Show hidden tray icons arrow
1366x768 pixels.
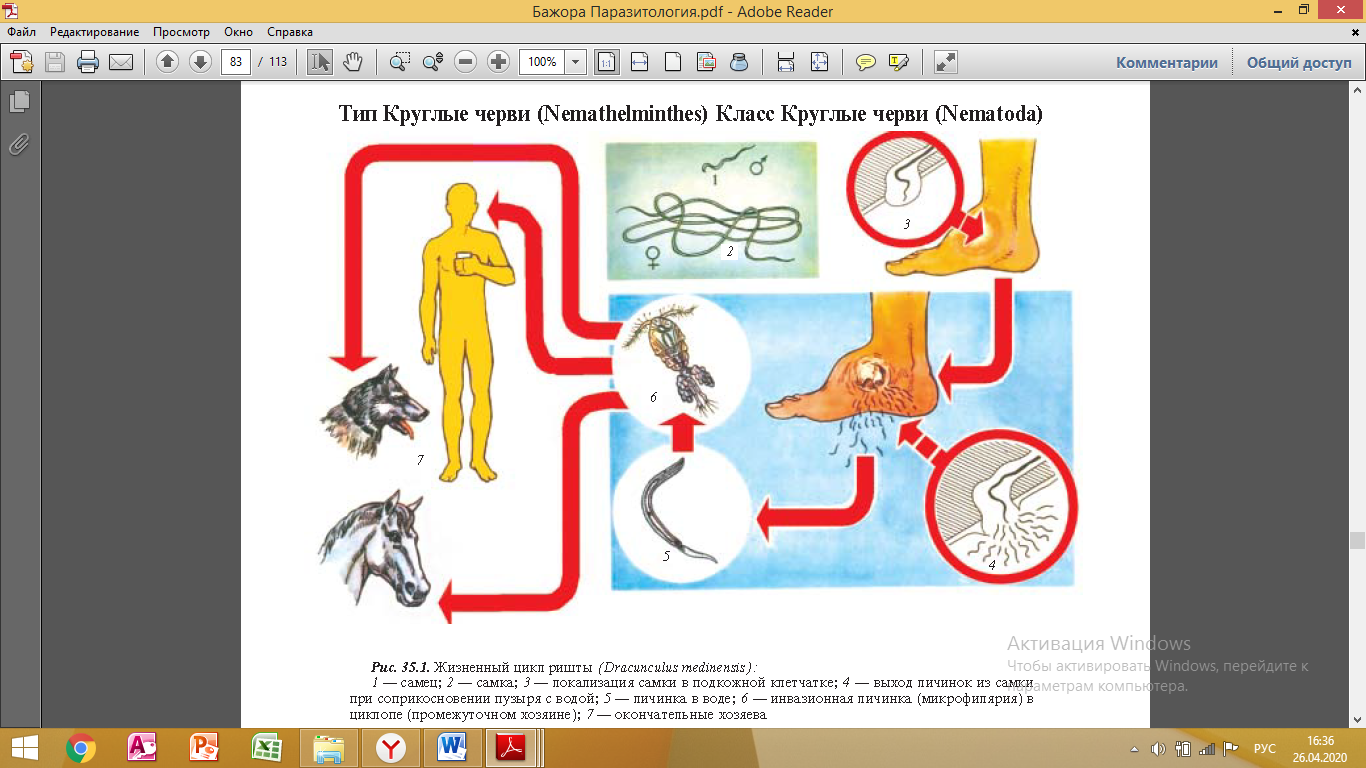coord(1134,749)
